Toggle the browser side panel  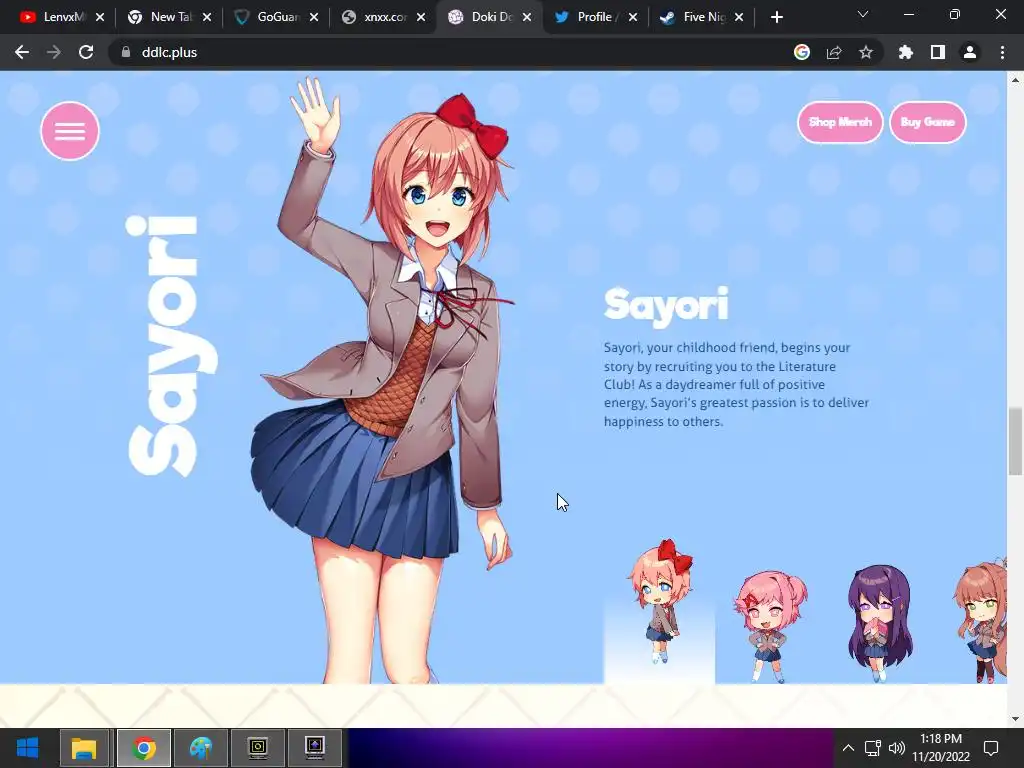pyautogui.click(x=938, y=52)
